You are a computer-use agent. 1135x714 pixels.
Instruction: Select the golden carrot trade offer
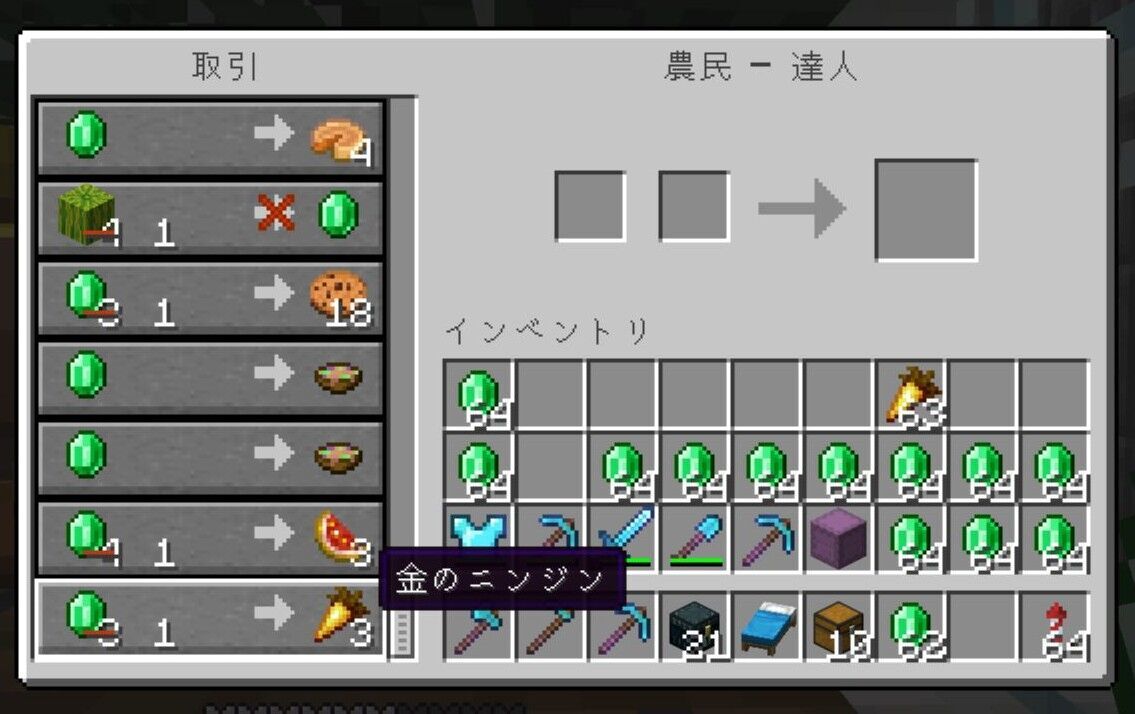click(210, 619)
